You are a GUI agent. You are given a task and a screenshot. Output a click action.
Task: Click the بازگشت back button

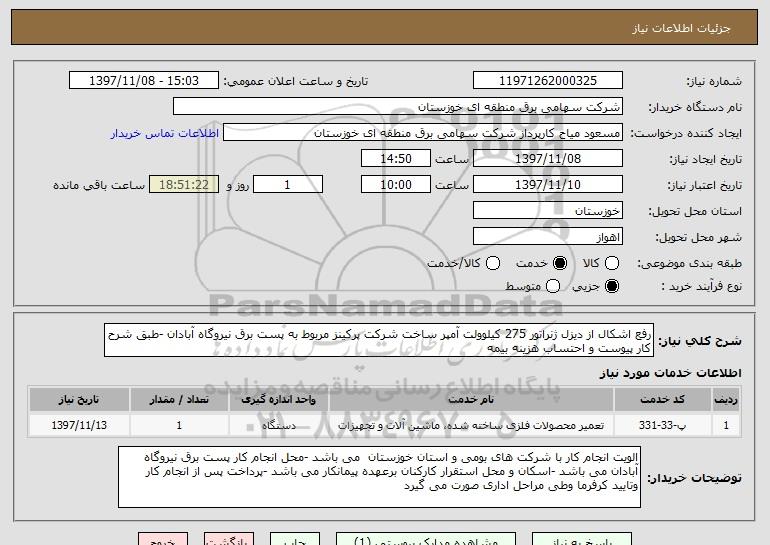point(229,539)
